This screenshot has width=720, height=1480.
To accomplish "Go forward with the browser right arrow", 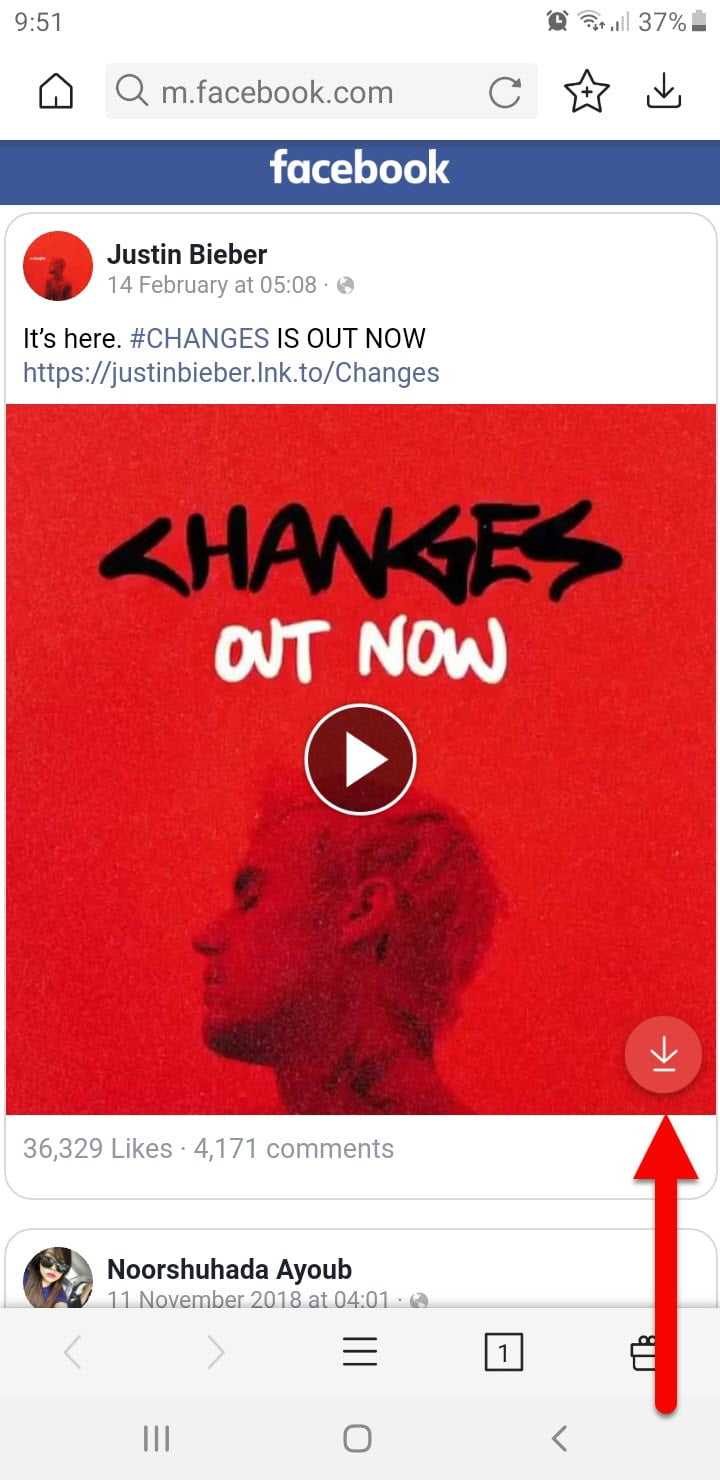I will pyautogui.click(x=216, y=1353).
